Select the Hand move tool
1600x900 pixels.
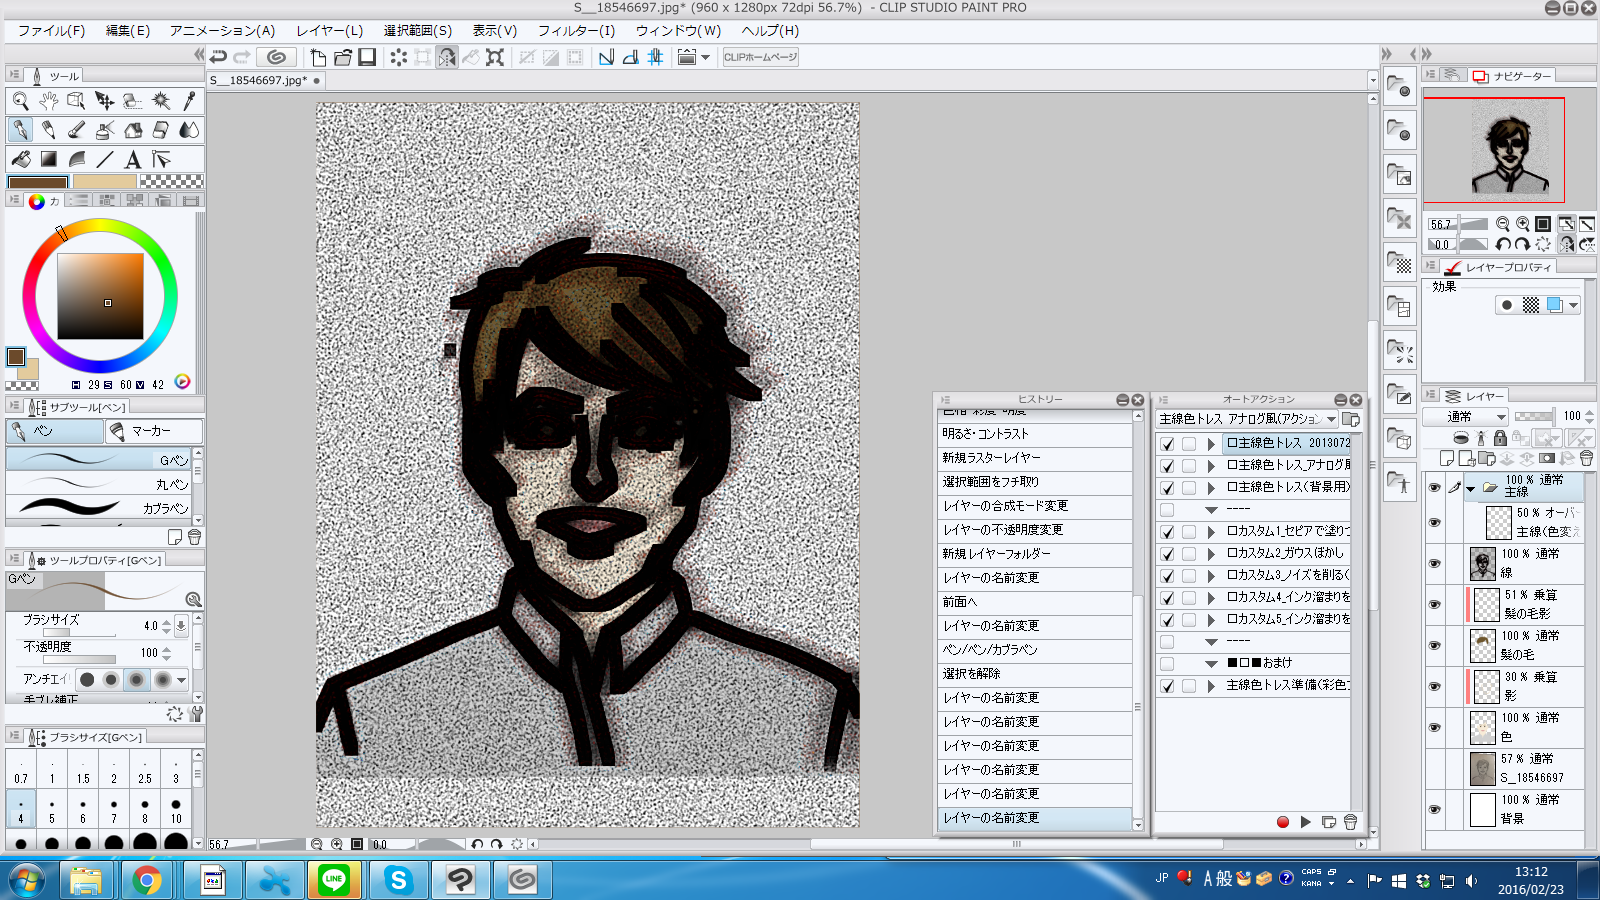pos(48,101)
